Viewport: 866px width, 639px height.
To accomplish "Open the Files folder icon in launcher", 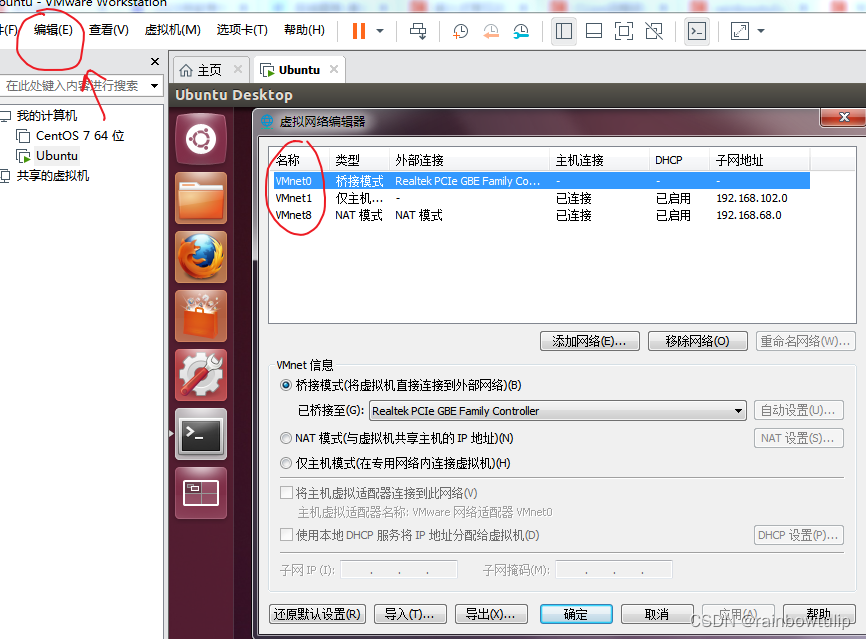I will tap(201, 198).
